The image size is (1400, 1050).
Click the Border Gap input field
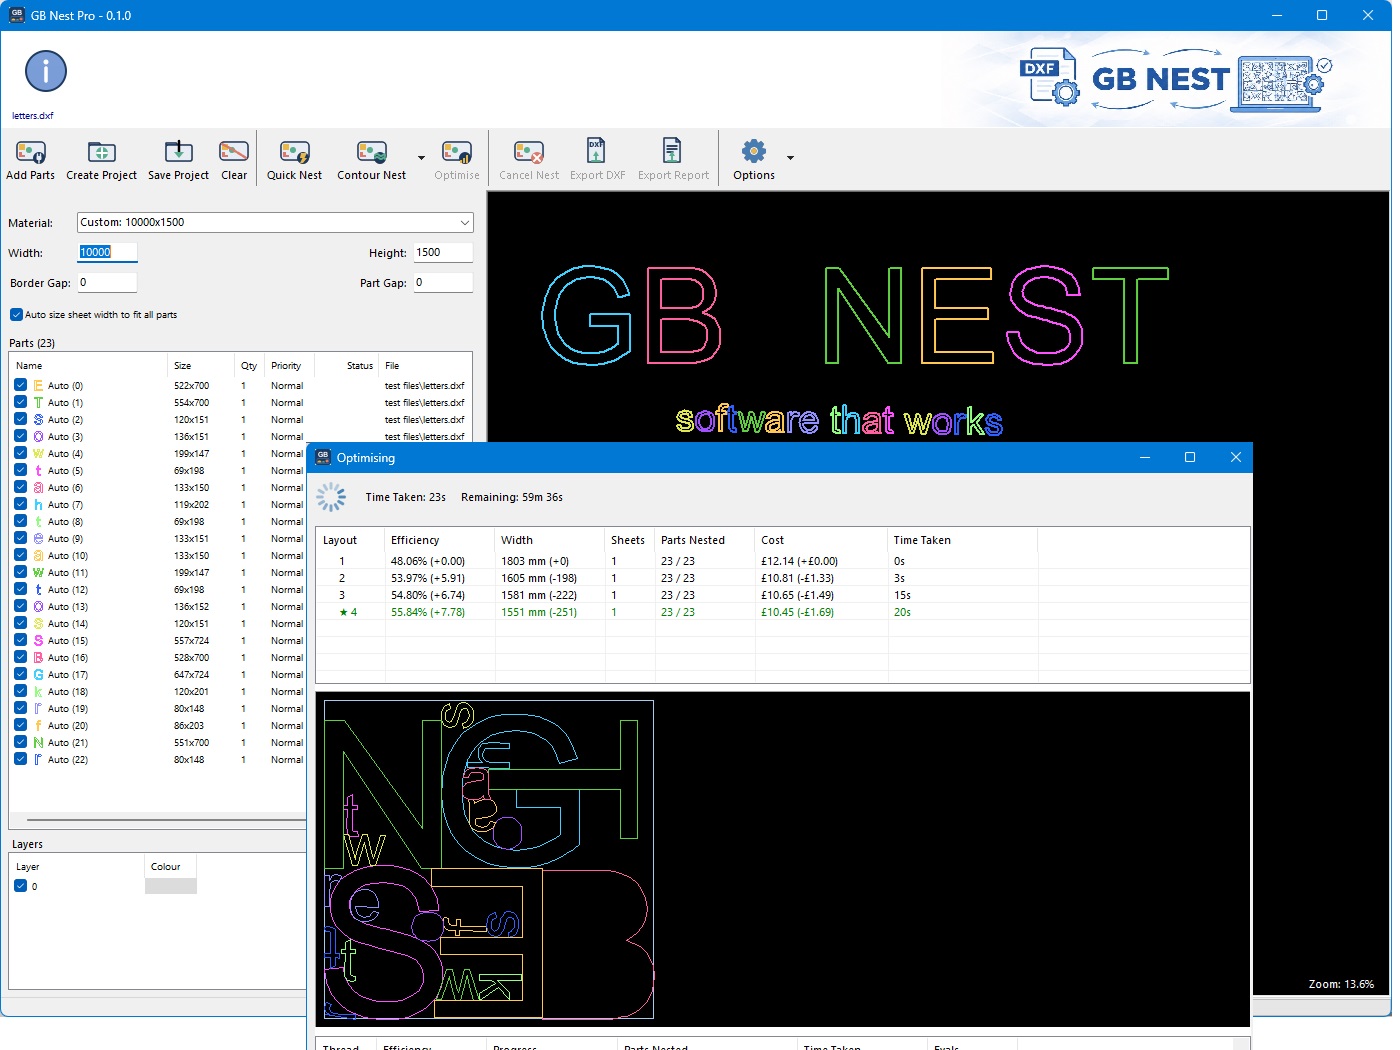click(107, 282)
